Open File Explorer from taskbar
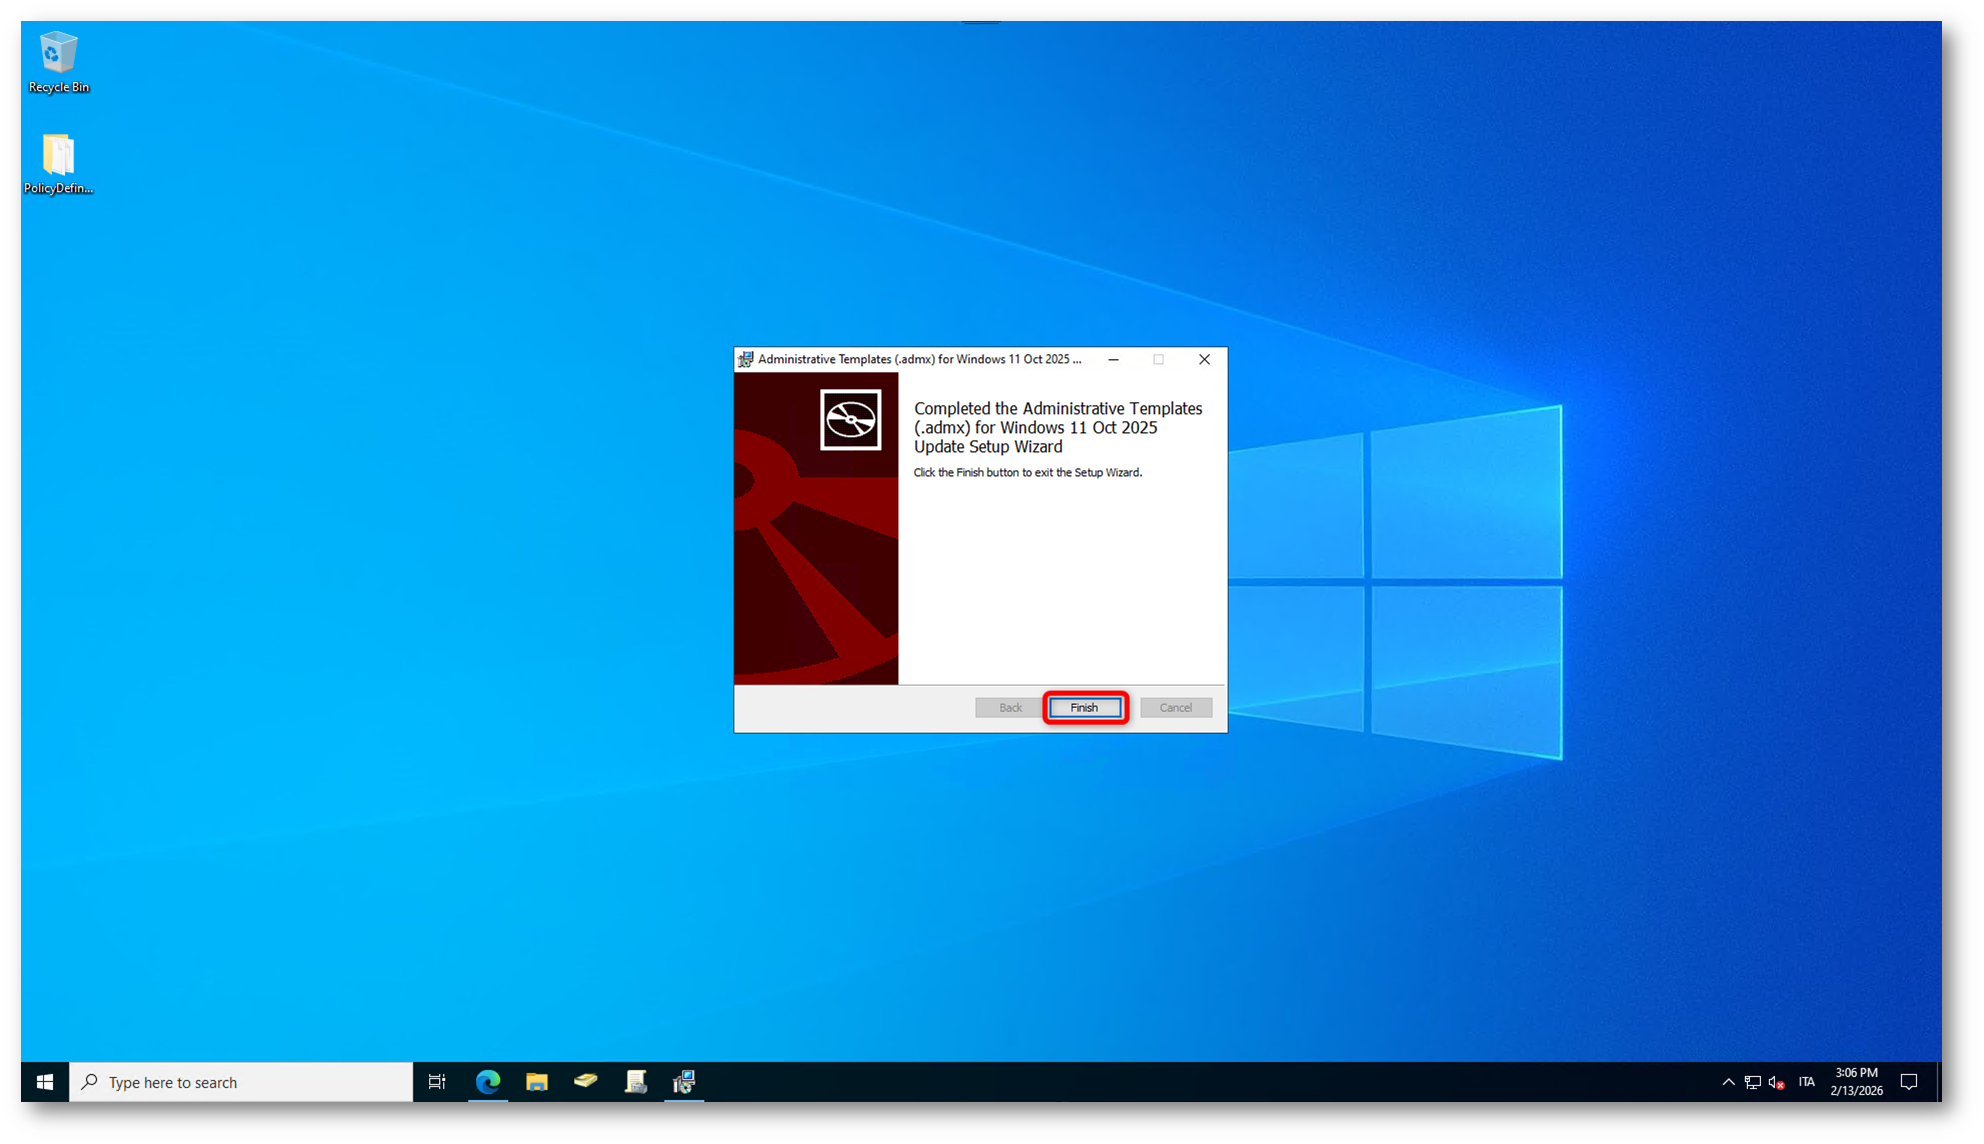Screen dimensions: 1984x1144 [x=537, y=1082]
